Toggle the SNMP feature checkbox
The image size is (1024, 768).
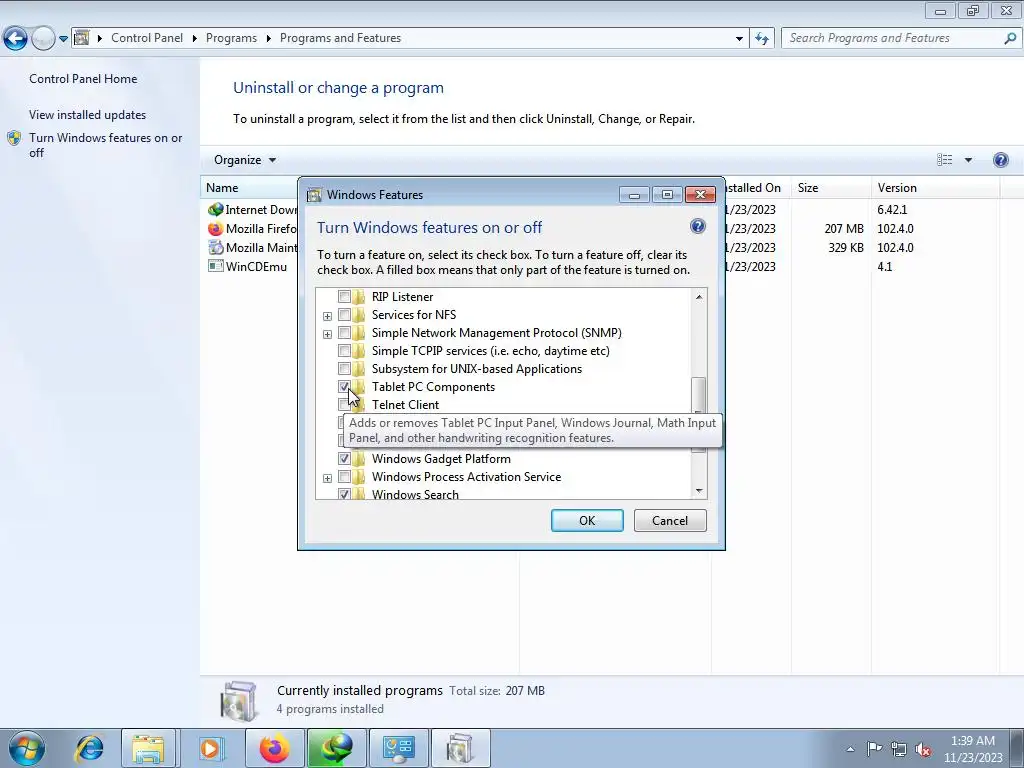pos(344,333)
